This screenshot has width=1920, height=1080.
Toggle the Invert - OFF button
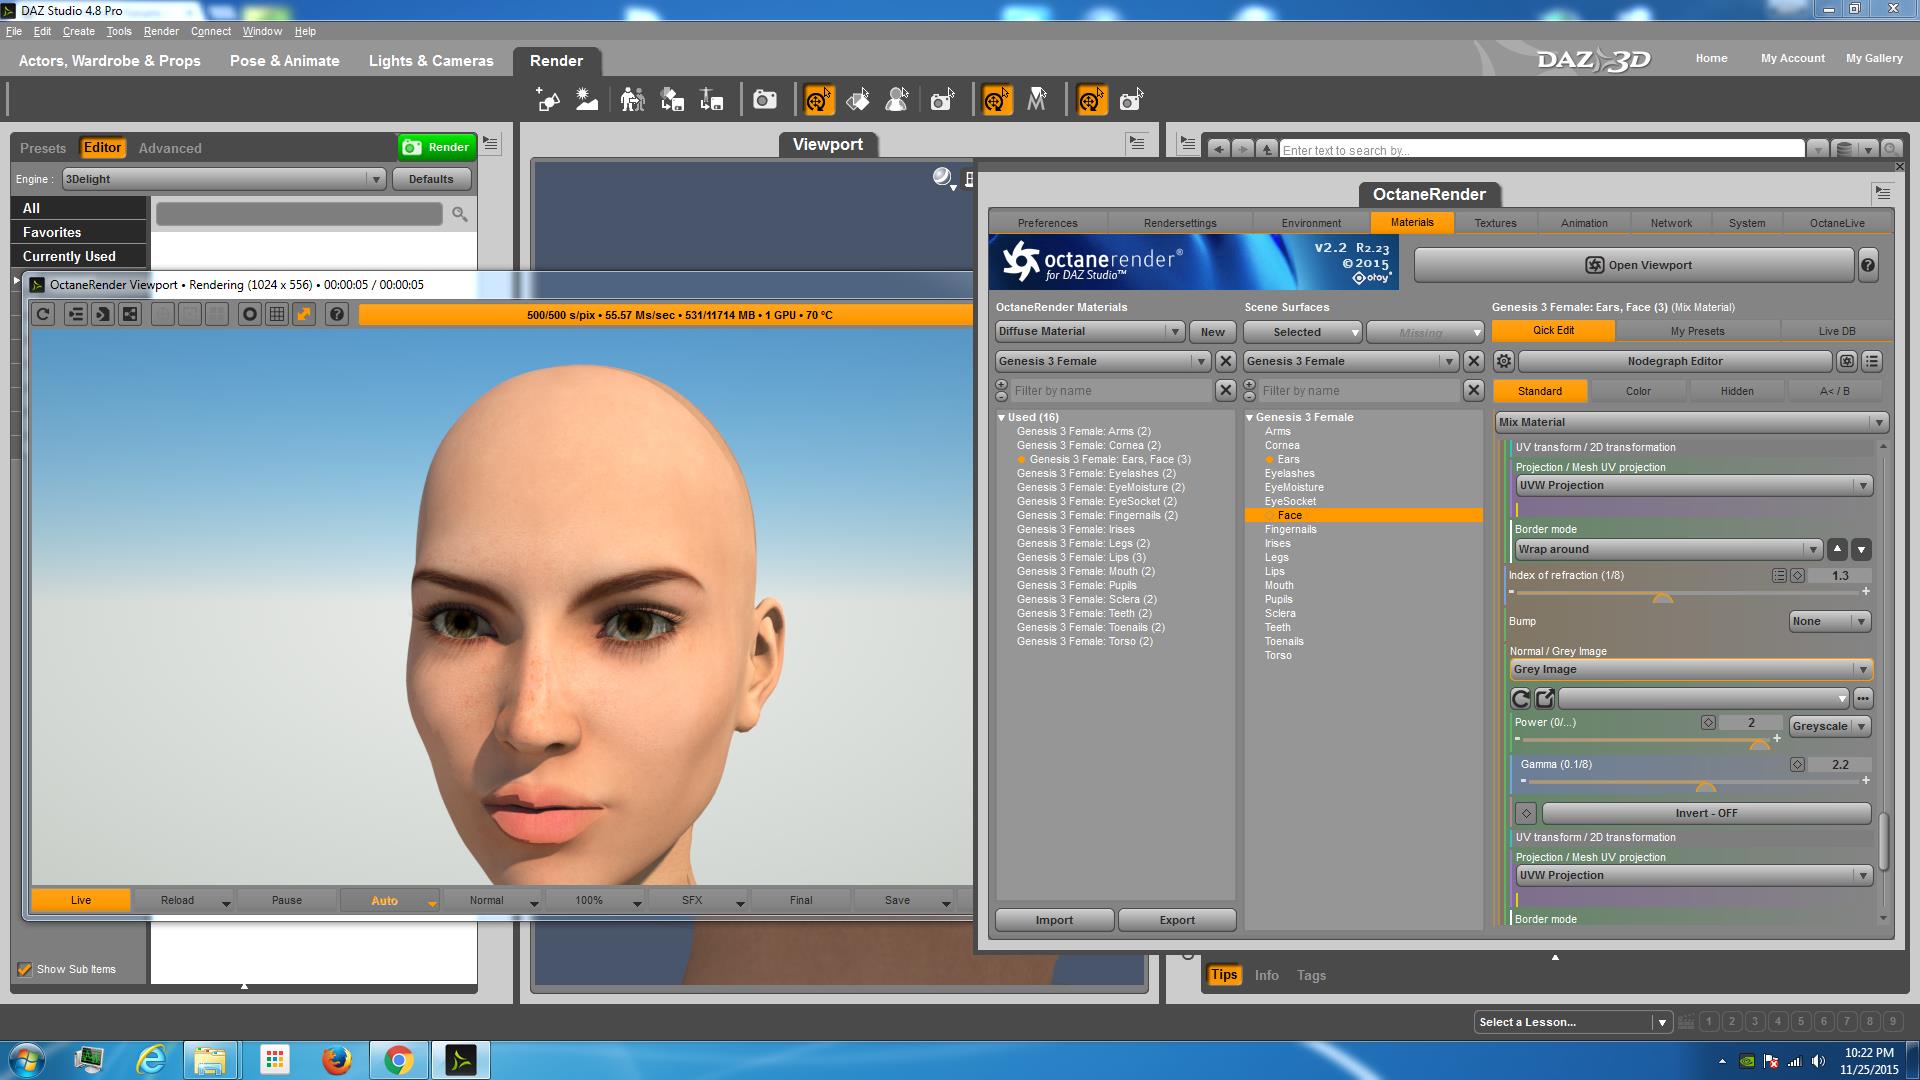[1705, 813]
